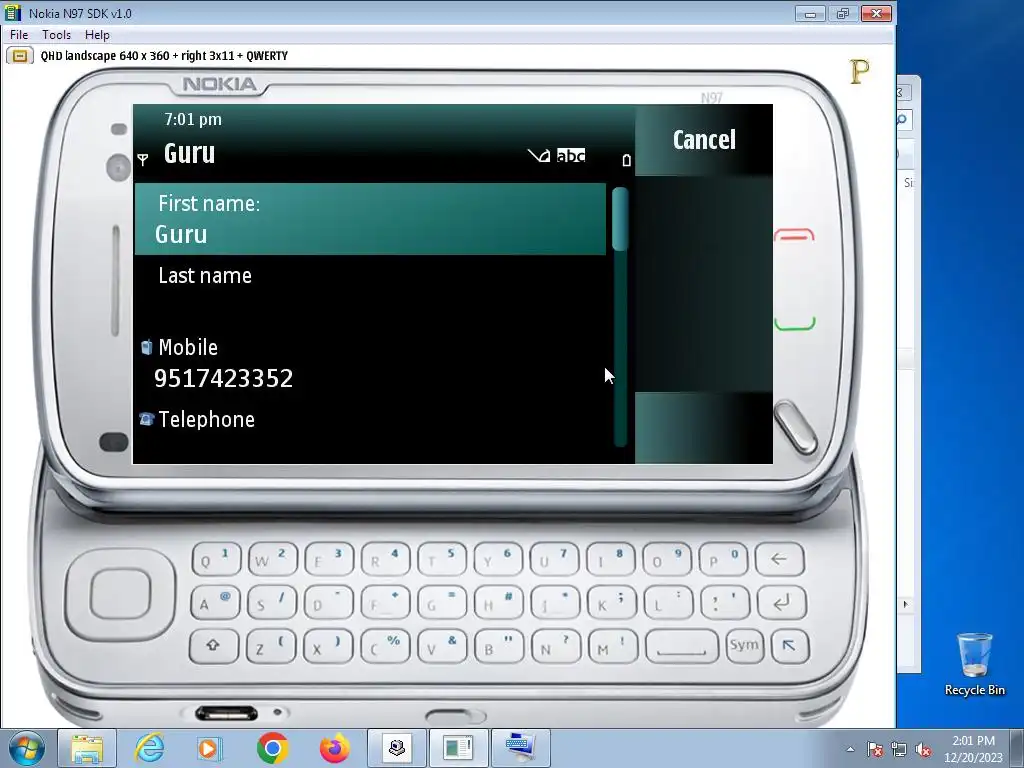Viewport: 1024px width, 768px height.
Task: Tap the Mobile number 9517423352
Action: pyautogui.click(x=223, y=378)
